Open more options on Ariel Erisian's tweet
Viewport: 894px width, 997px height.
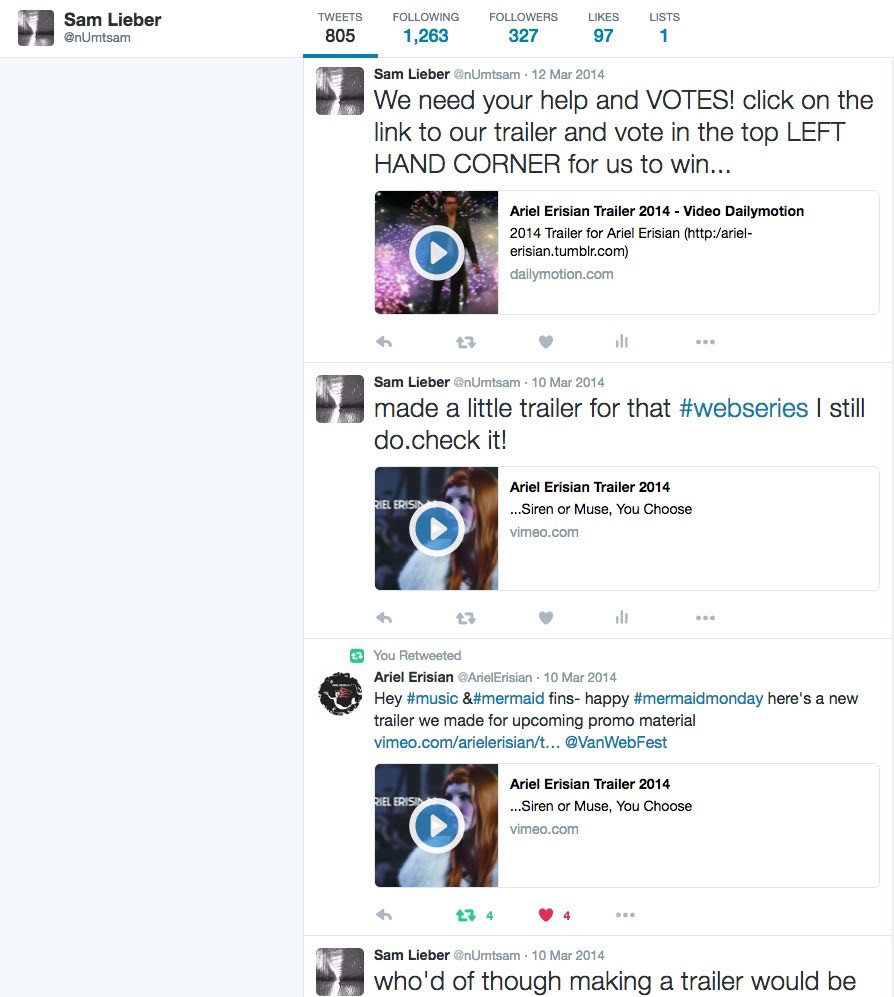(625, 915)
